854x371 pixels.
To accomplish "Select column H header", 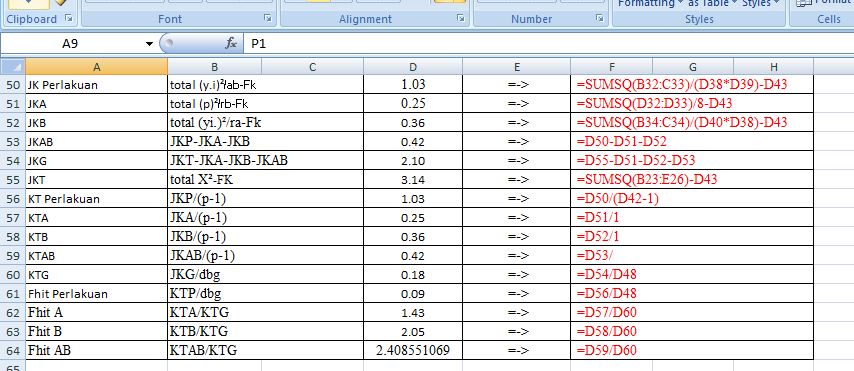I will tap(774, 67).
